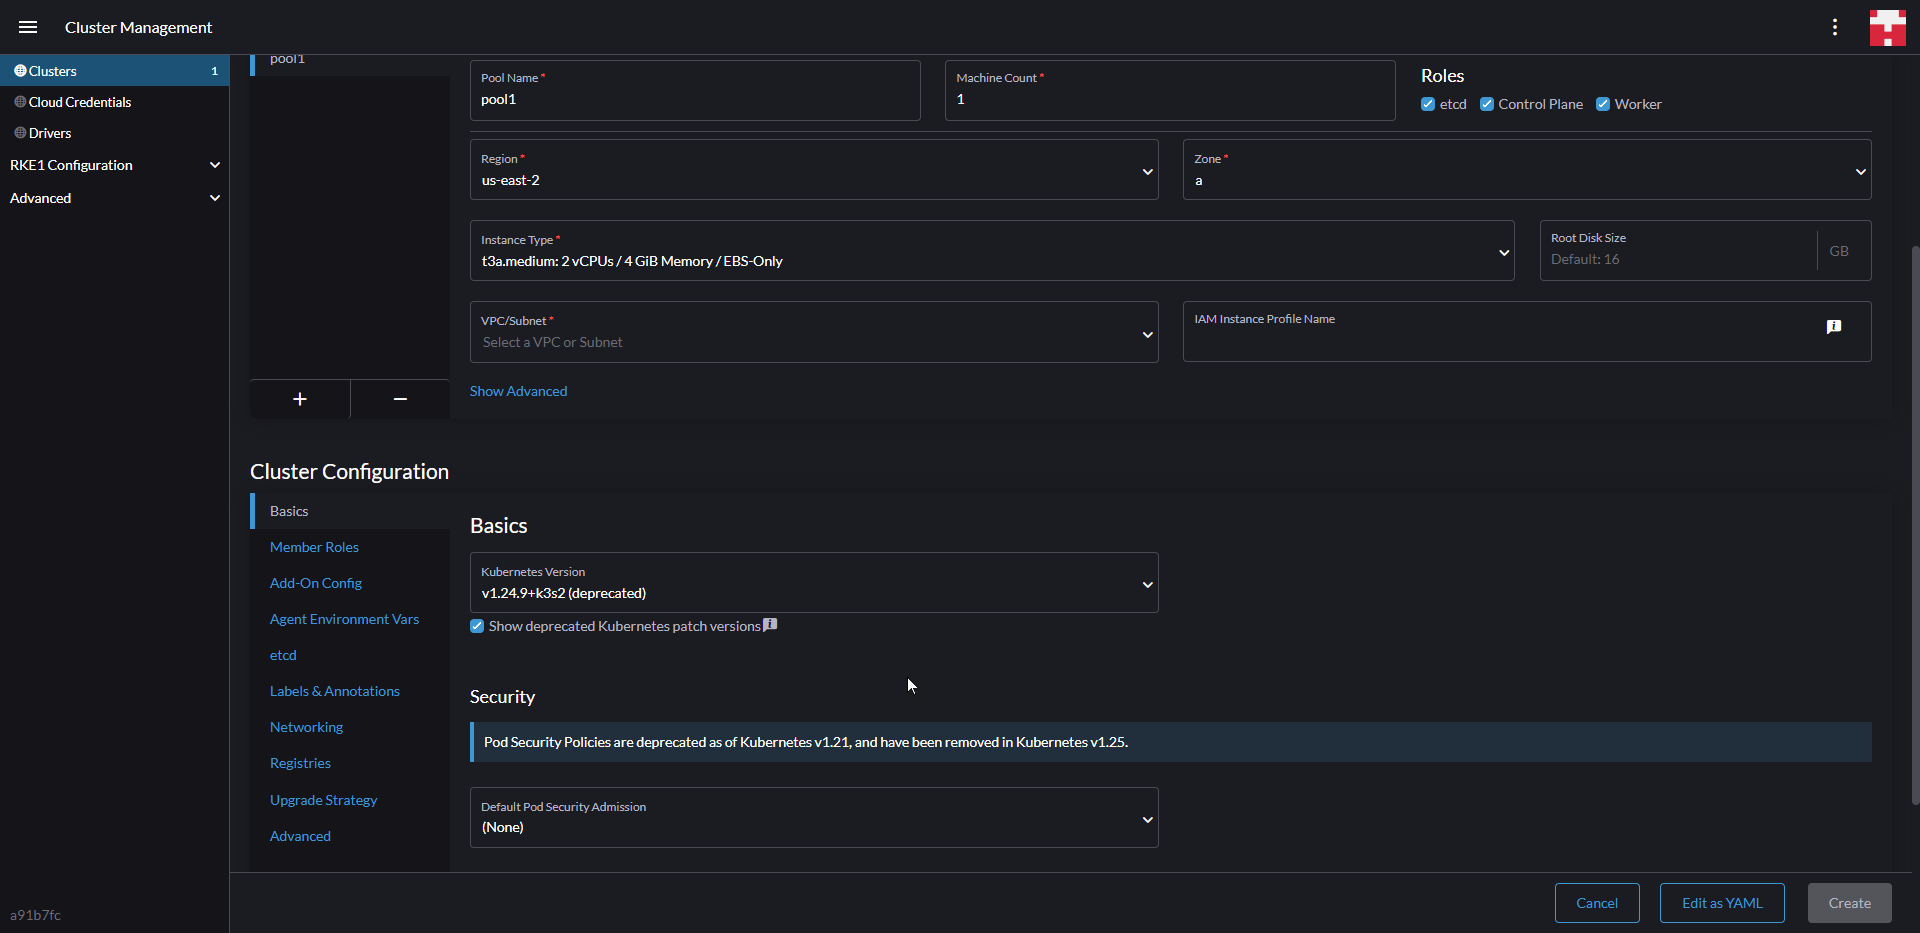This screenshot has width=1920, height=933.
Task: Click the IAM Instance Profile info icon
Action: 1835,326
